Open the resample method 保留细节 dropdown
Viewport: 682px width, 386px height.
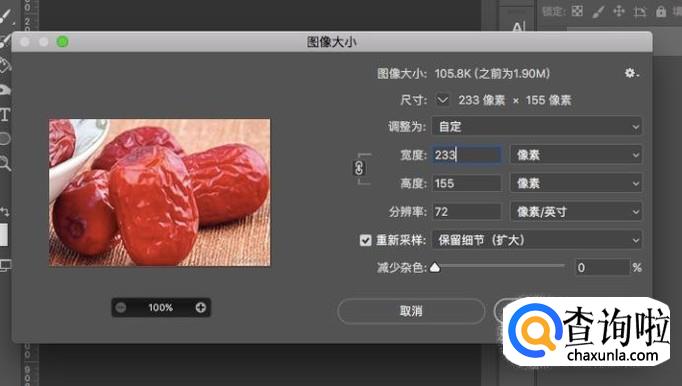coord(537,240)
